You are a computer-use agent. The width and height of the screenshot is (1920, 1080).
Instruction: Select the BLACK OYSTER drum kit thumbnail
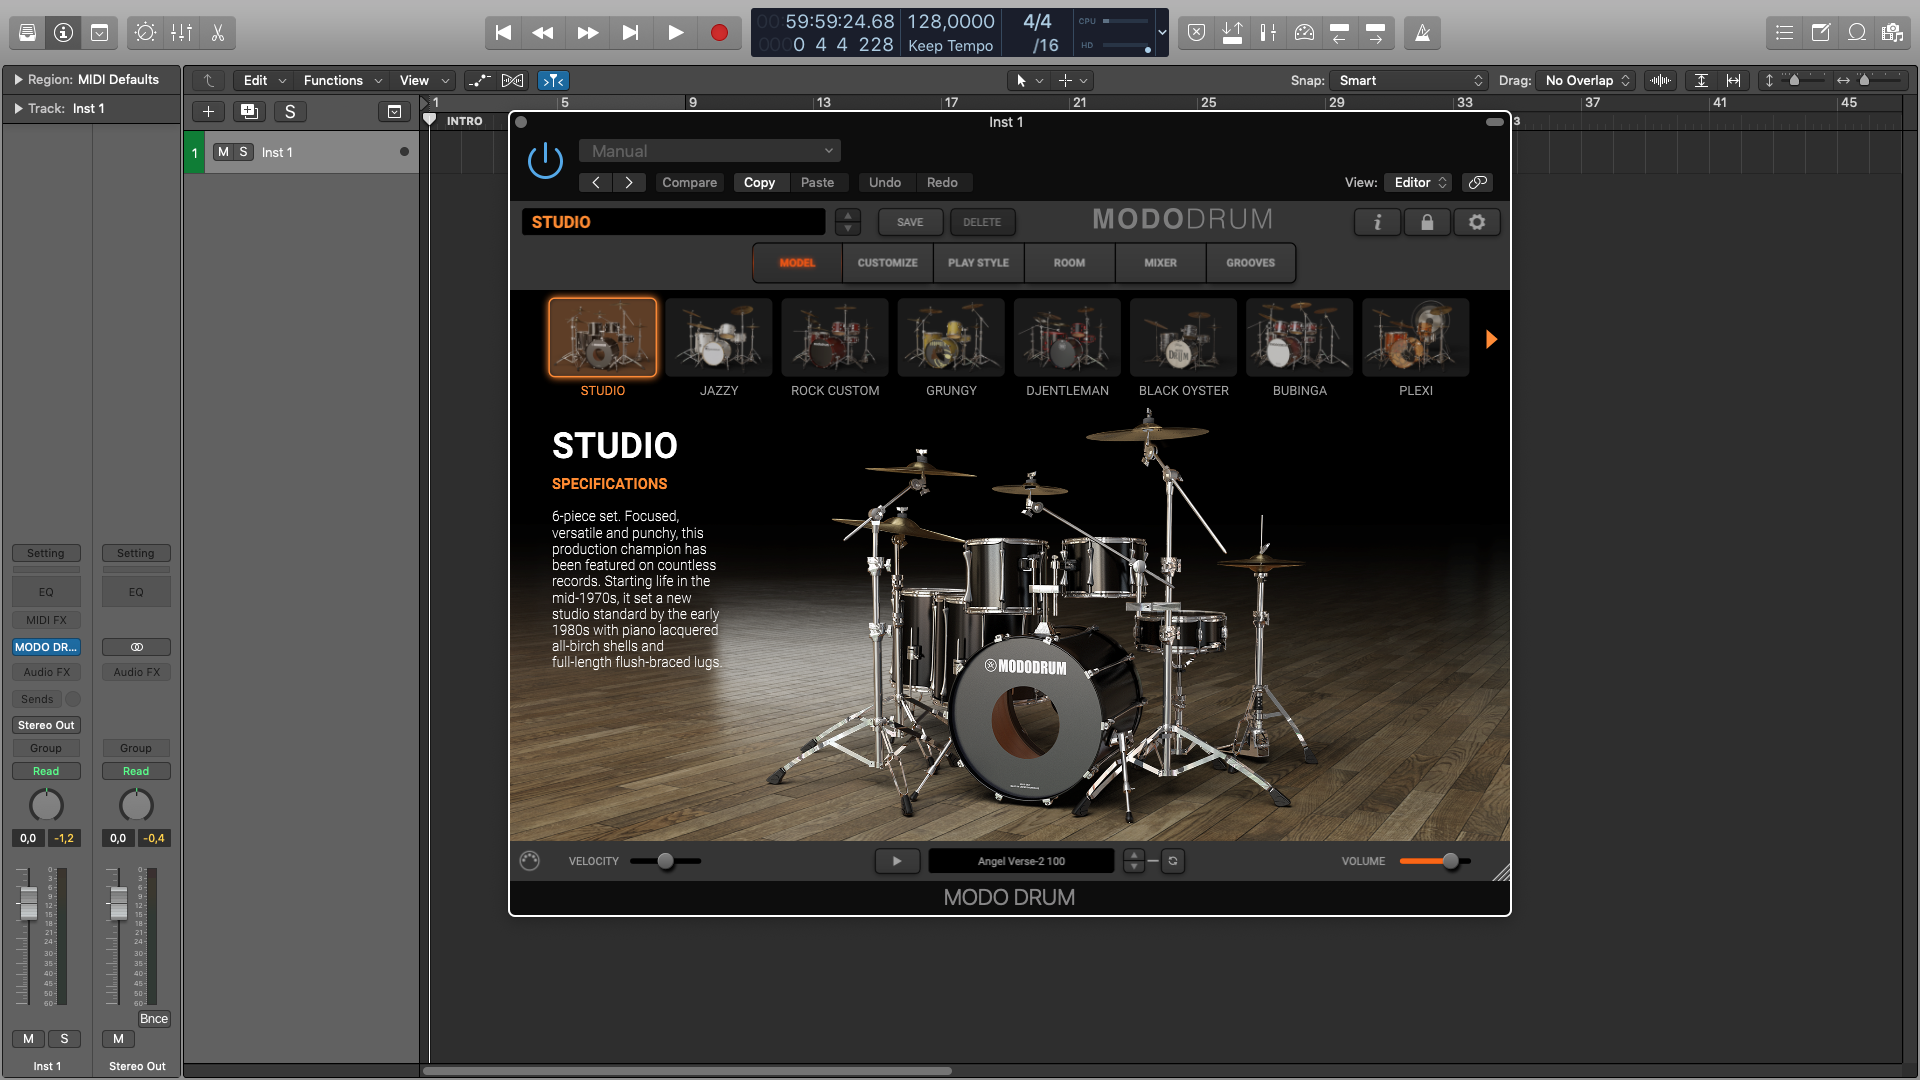click(x=1183, y=338)
